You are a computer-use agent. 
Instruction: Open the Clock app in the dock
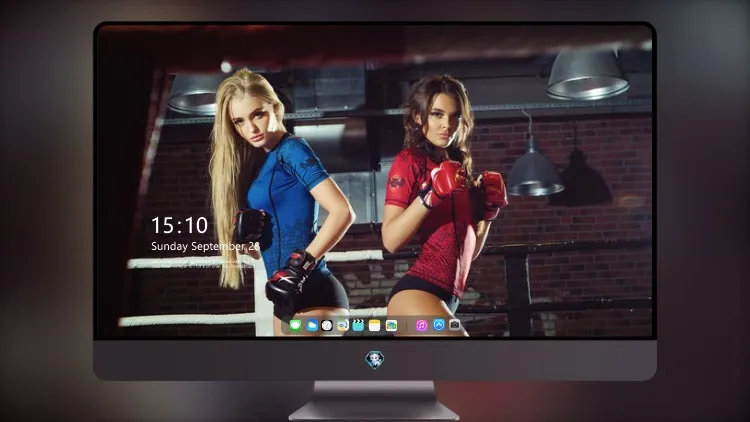[x=327, y=325]
